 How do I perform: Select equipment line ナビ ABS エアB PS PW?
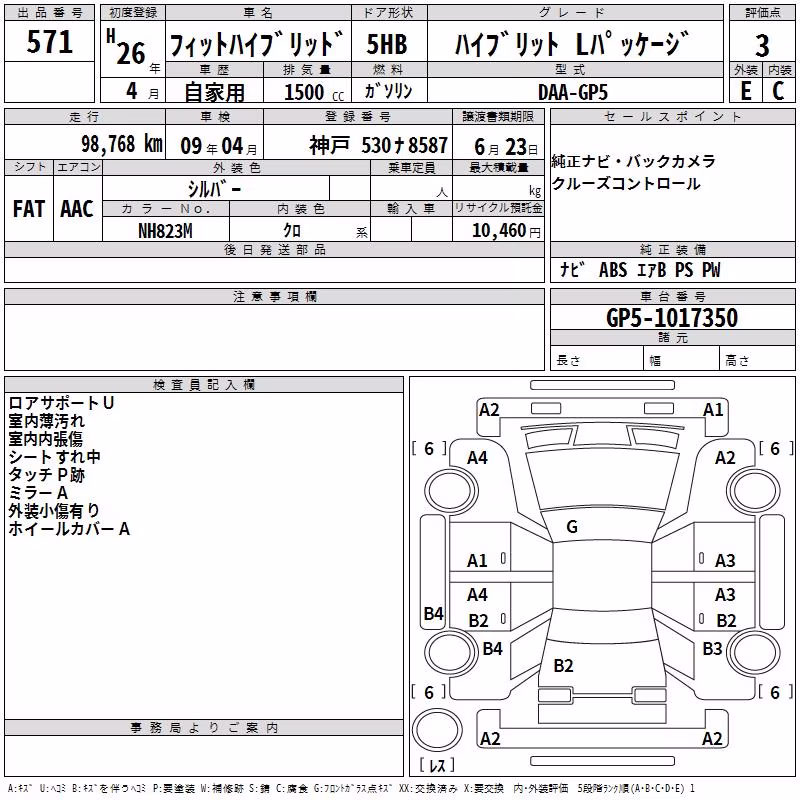coord(640,269)
